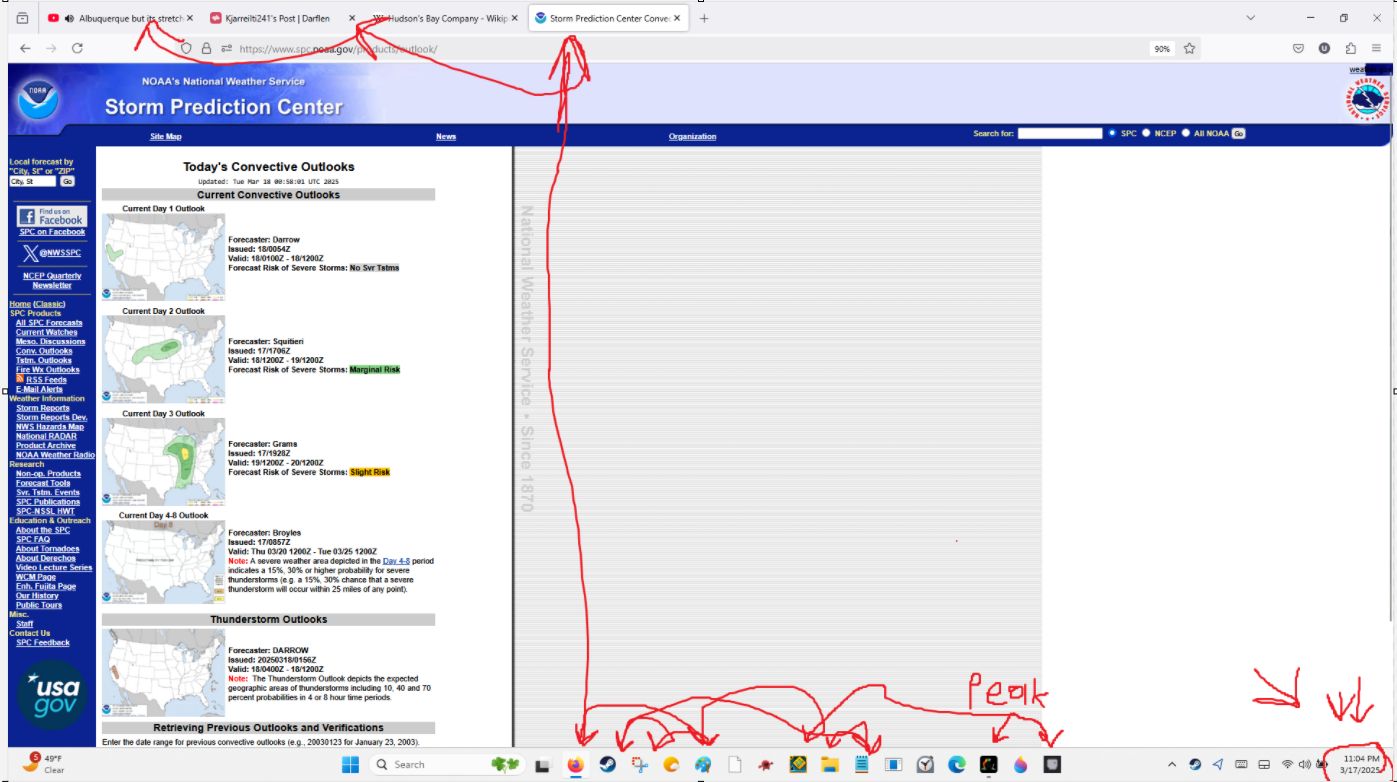Image resolution: width=1397 pixels, height=782 pixels.
Task: Open Enh. Fujita Page link
Action: [46, 586]
